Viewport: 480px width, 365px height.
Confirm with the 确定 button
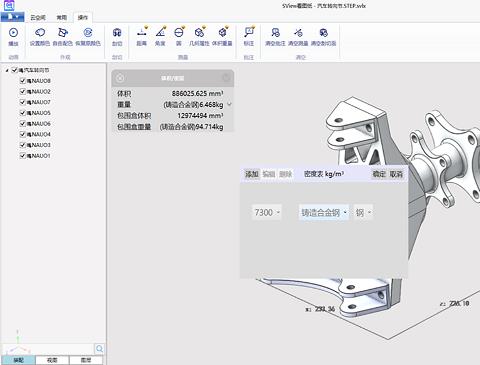click(379, 174)
